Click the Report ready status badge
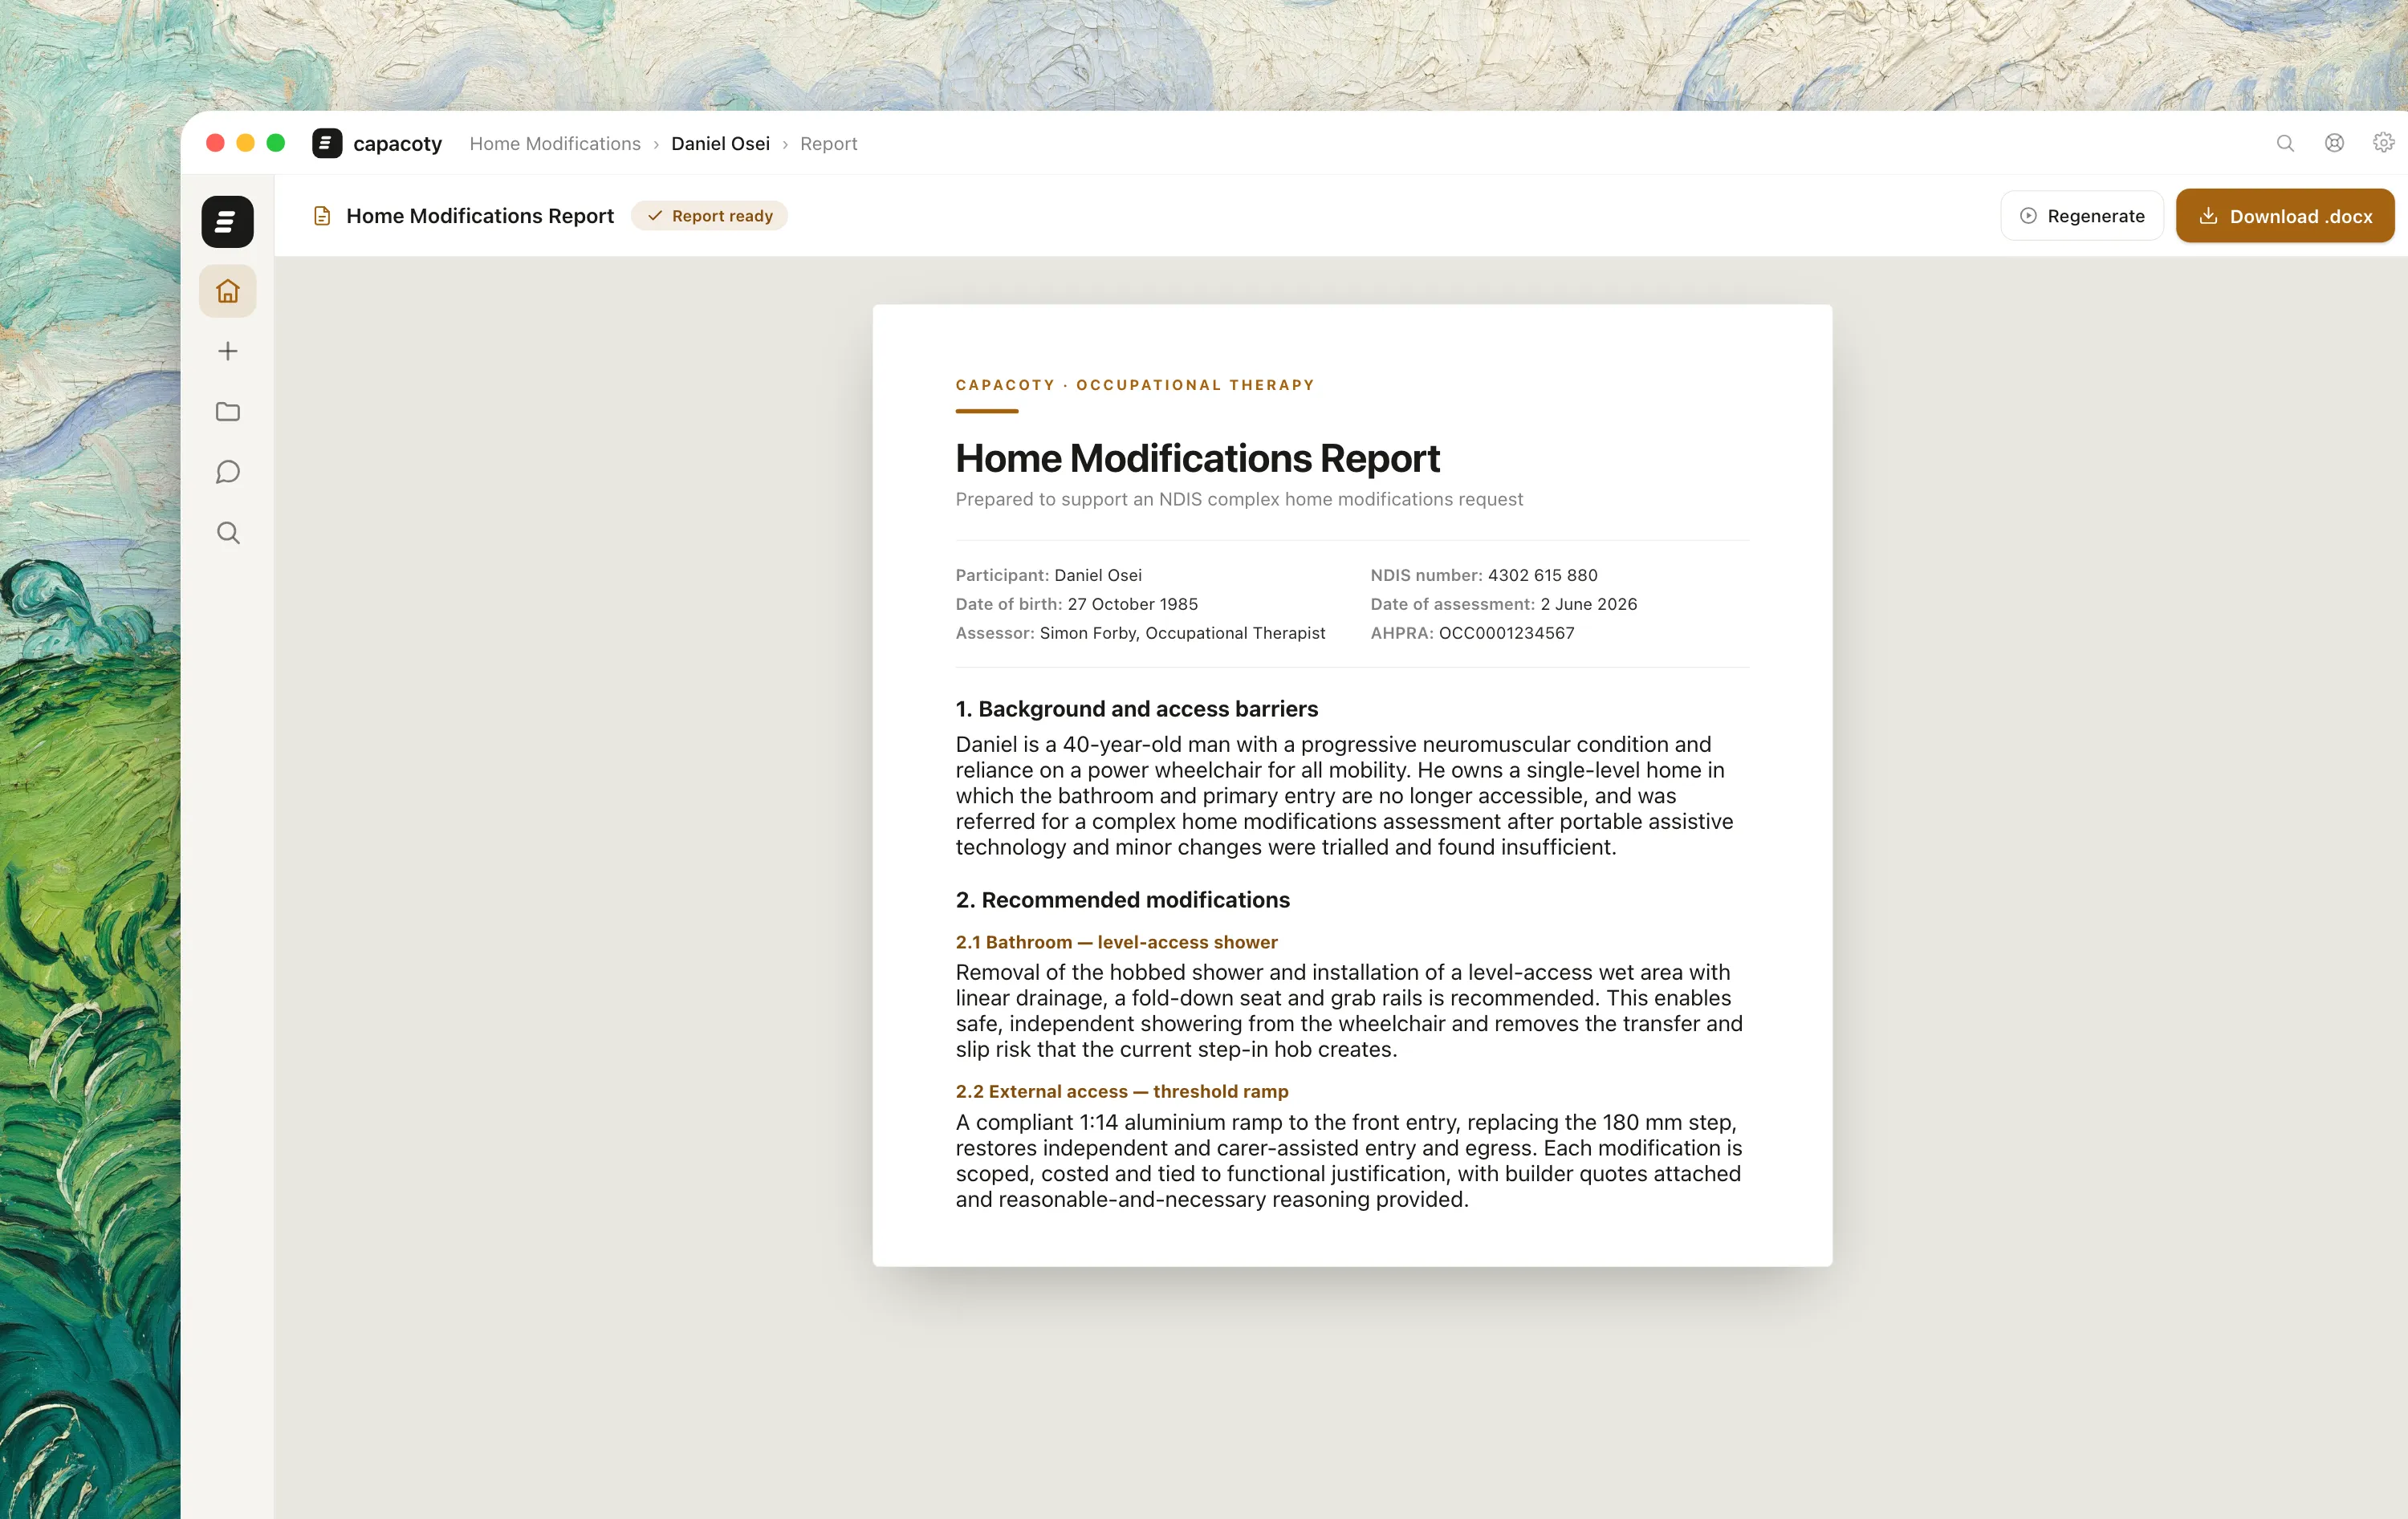Screen dimensions: 2408x1519 [709, 216]
